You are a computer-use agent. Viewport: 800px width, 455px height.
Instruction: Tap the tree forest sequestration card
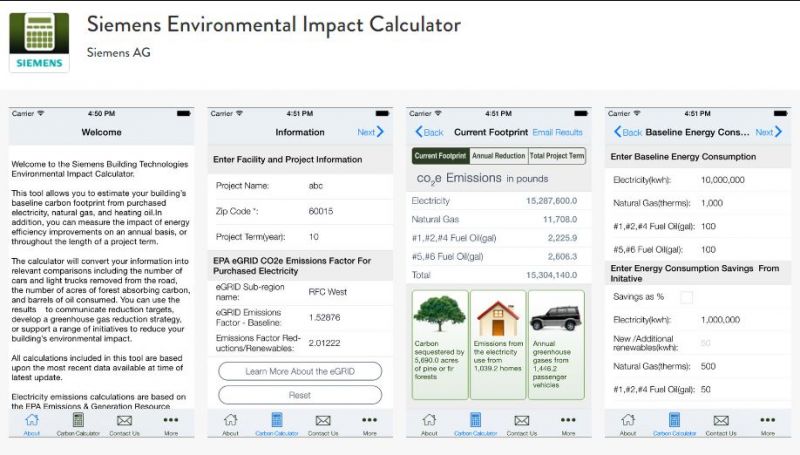tap(440, 344)
